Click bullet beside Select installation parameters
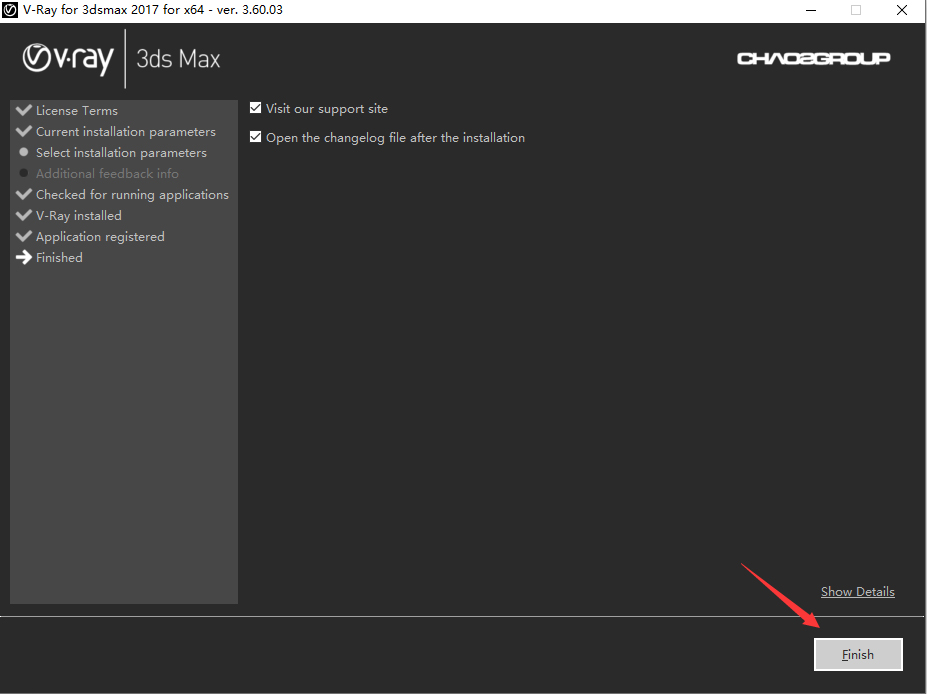The width and height of the screenshot is (927, 694). point(24,152)
